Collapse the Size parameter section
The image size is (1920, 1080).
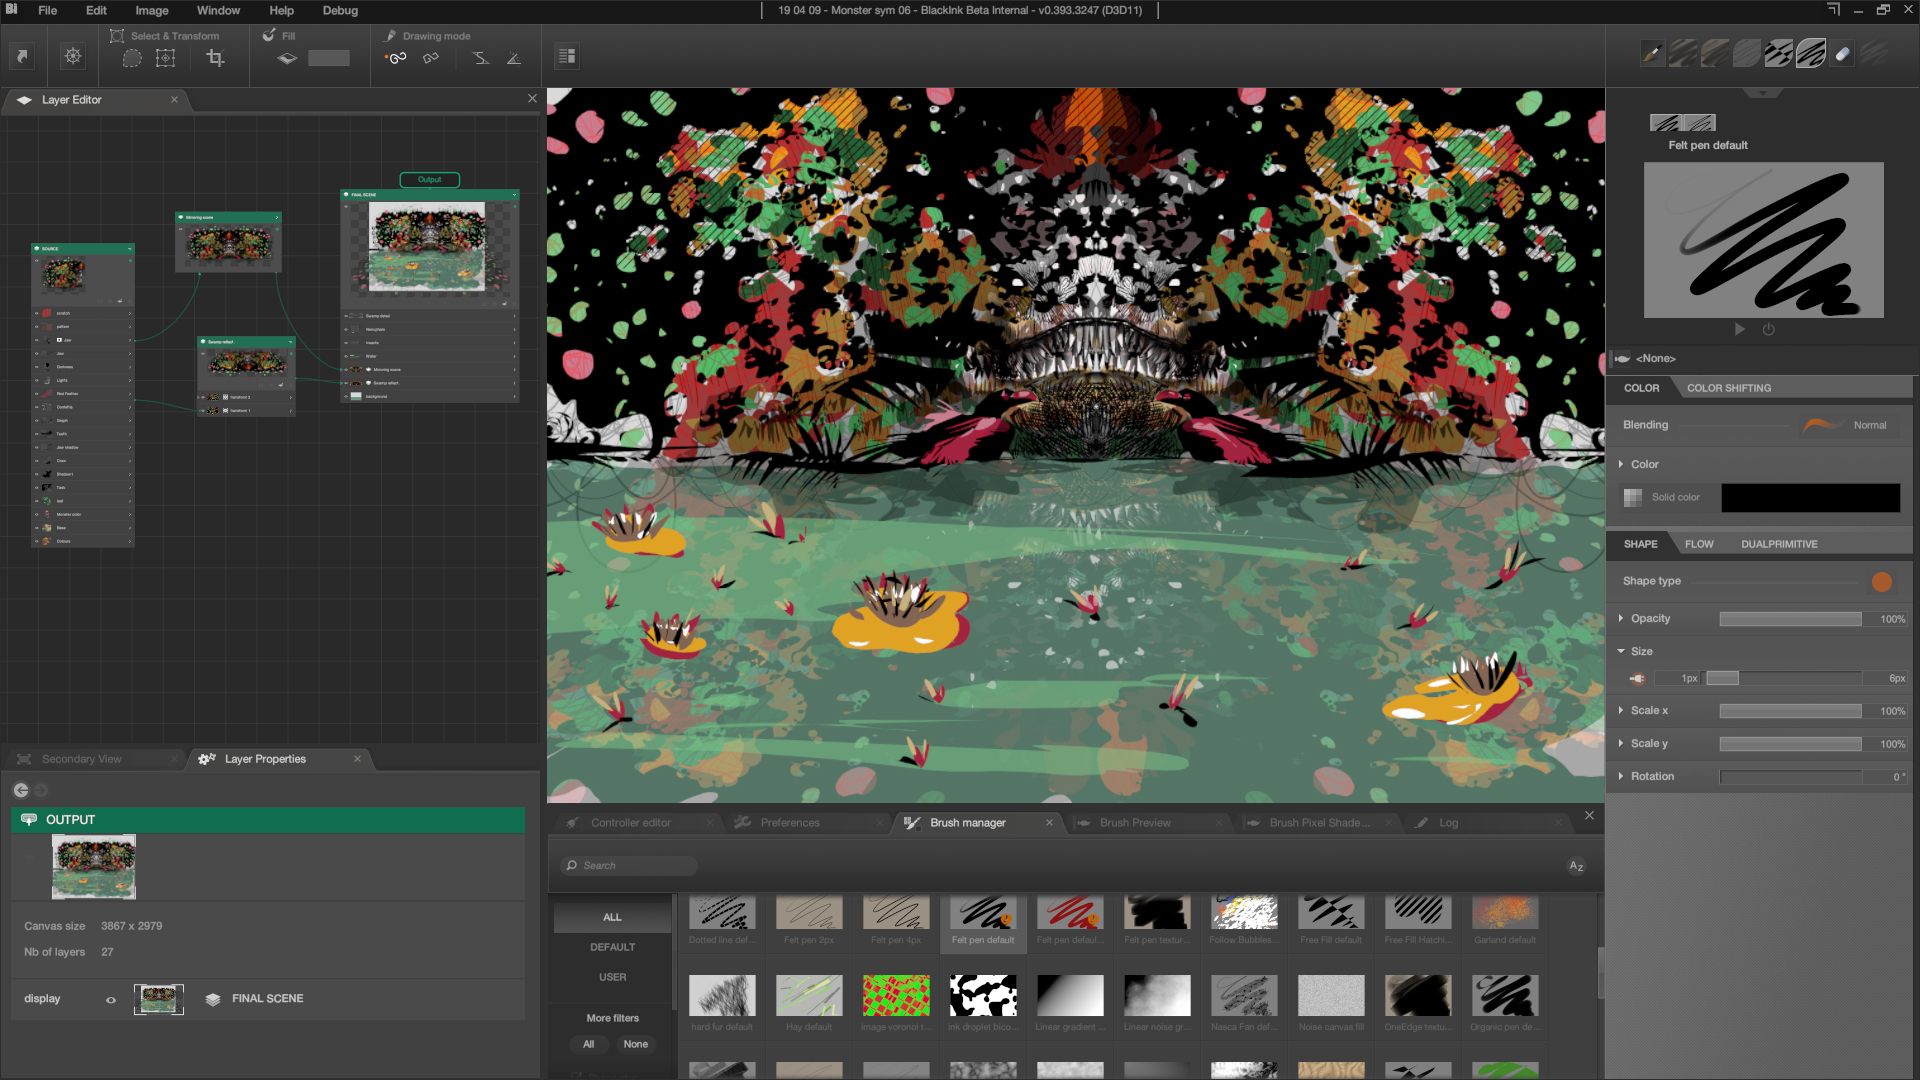coord(1621,651)
